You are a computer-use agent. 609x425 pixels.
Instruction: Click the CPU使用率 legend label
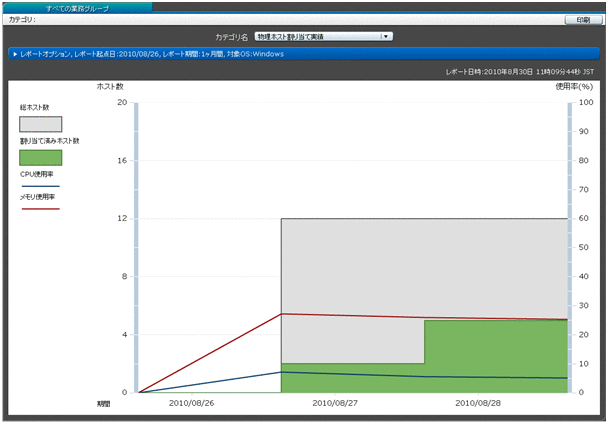pos(38,174)
